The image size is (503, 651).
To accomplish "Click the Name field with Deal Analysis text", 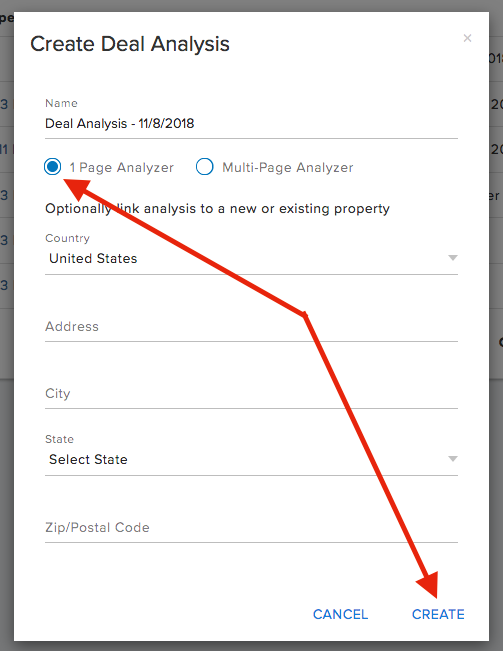I will (x=252, y=124).
